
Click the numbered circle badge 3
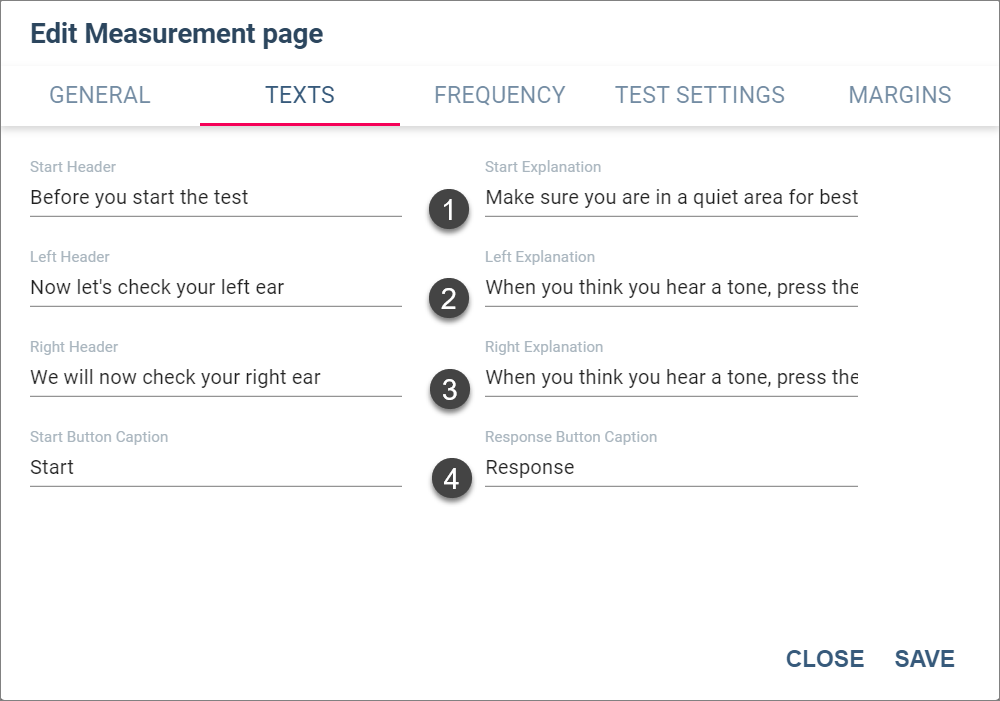450,389
